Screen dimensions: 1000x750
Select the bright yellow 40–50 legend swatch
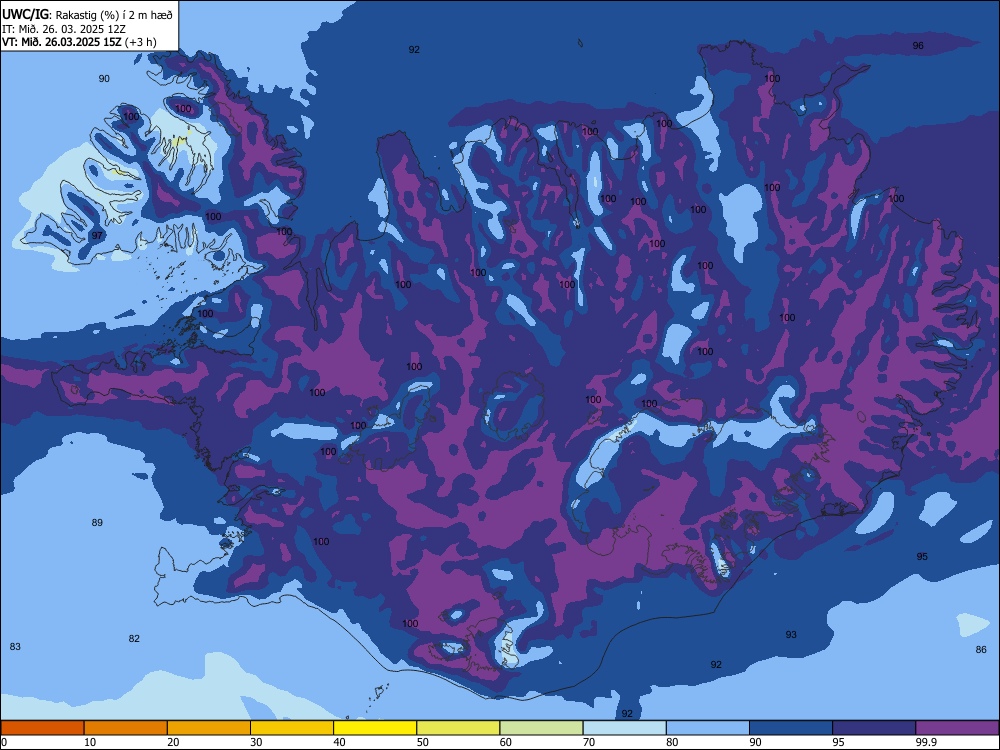point(375,728)
